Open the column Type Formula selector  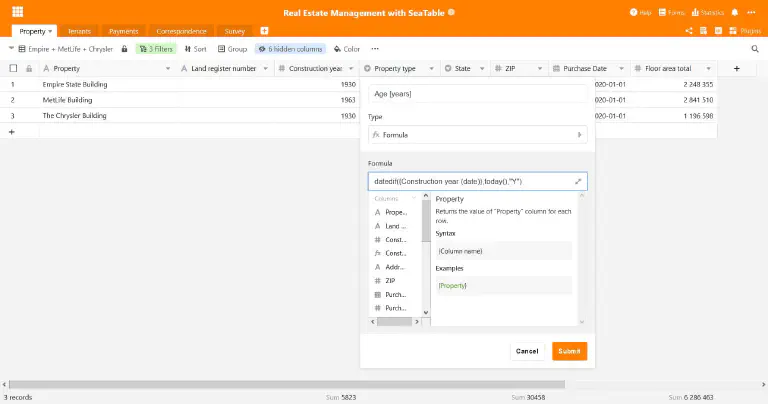478,135
